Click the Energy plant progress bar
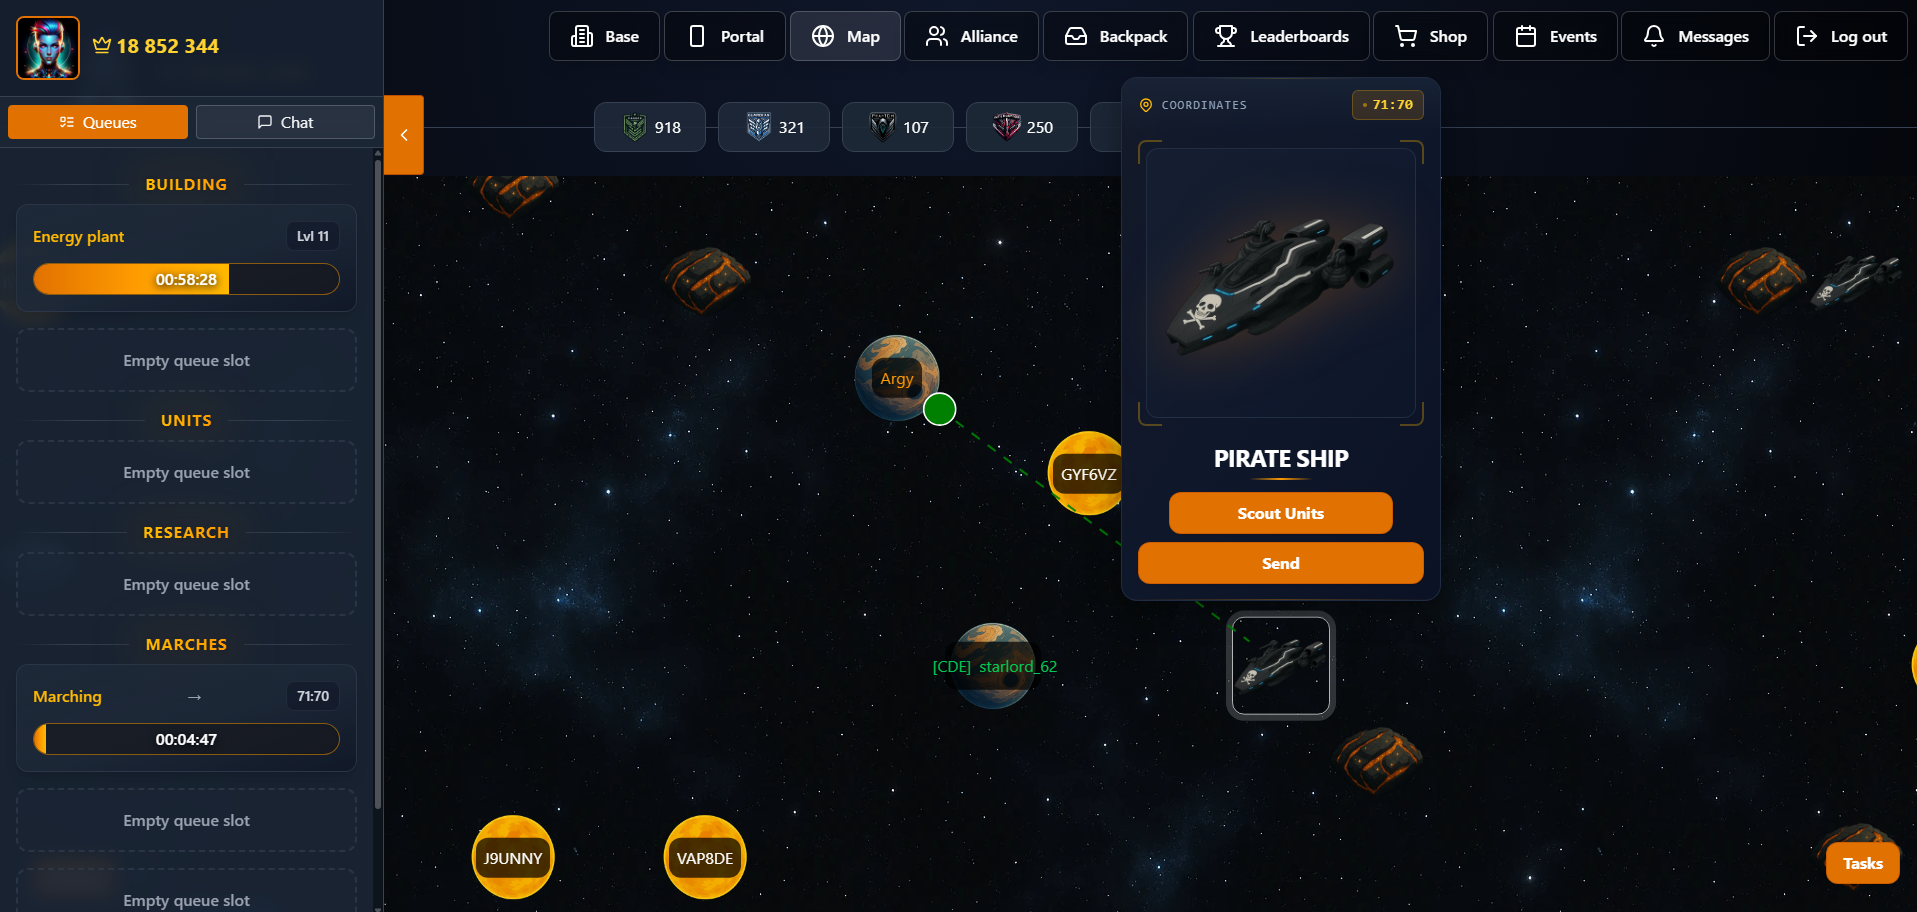This screenshot has width=1917, height=912. pos(186,279)
